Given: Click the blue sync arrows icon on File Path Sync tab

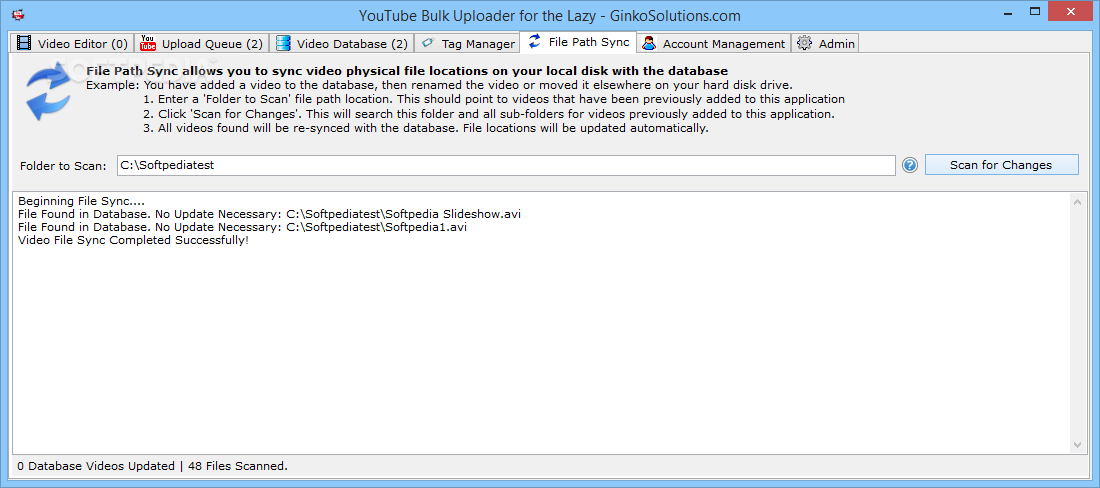Looking at the screenshot, I should (x=535, y=42).
